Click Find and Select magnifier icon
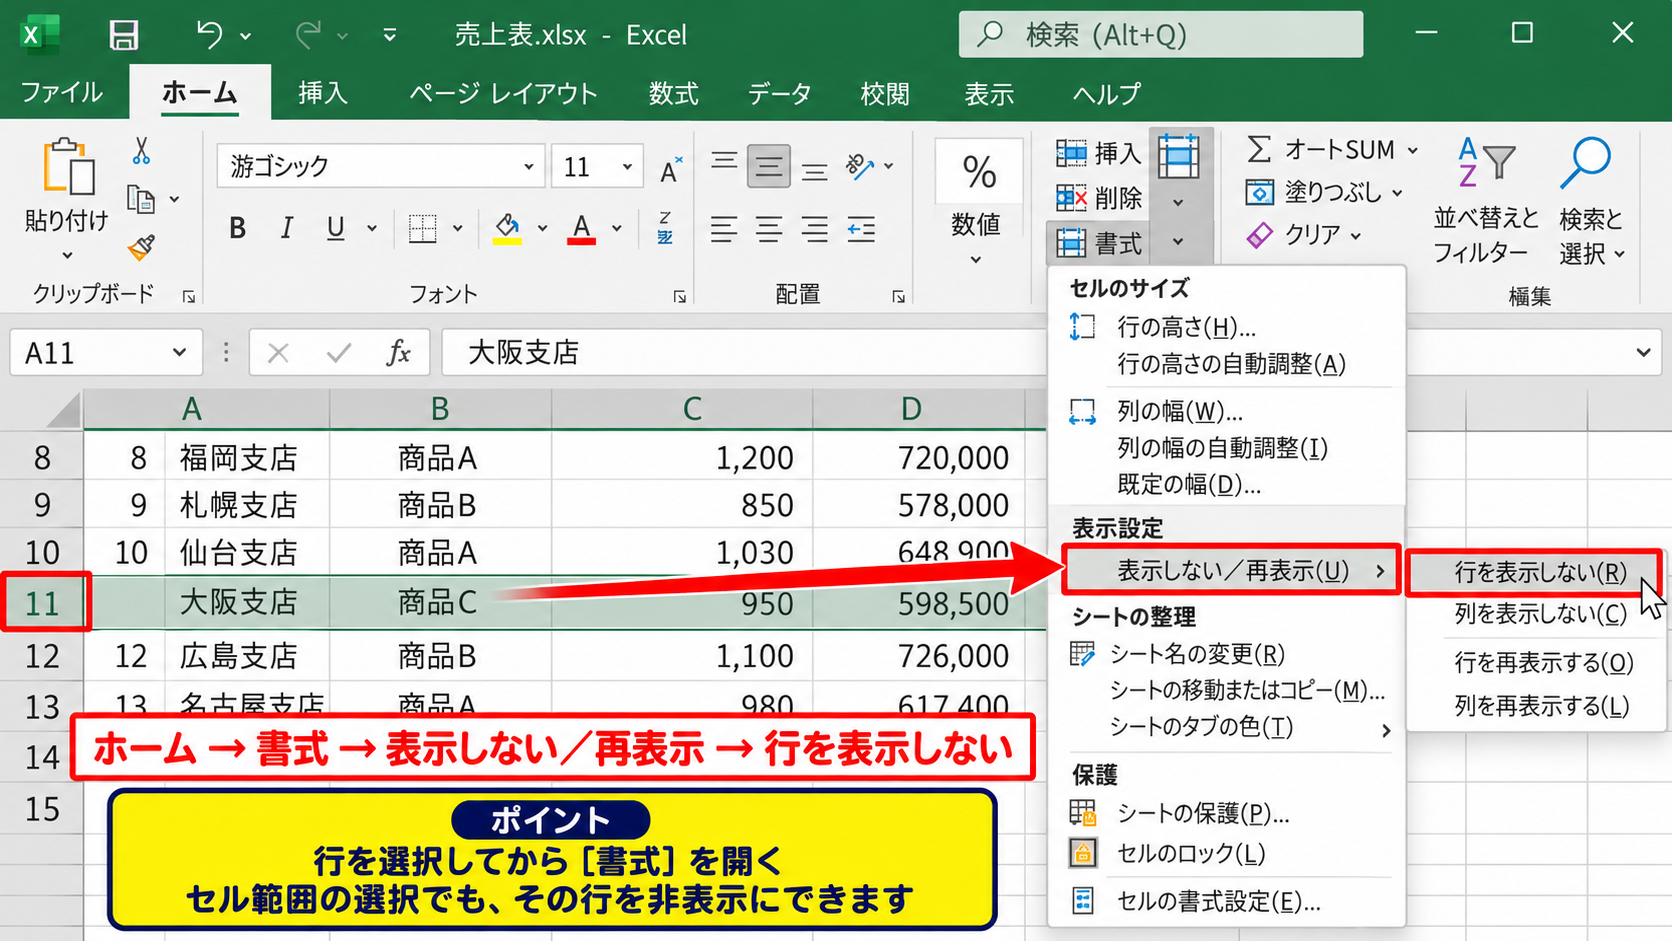This screenshot has height=941, width=1672. tap(1586, 163)
